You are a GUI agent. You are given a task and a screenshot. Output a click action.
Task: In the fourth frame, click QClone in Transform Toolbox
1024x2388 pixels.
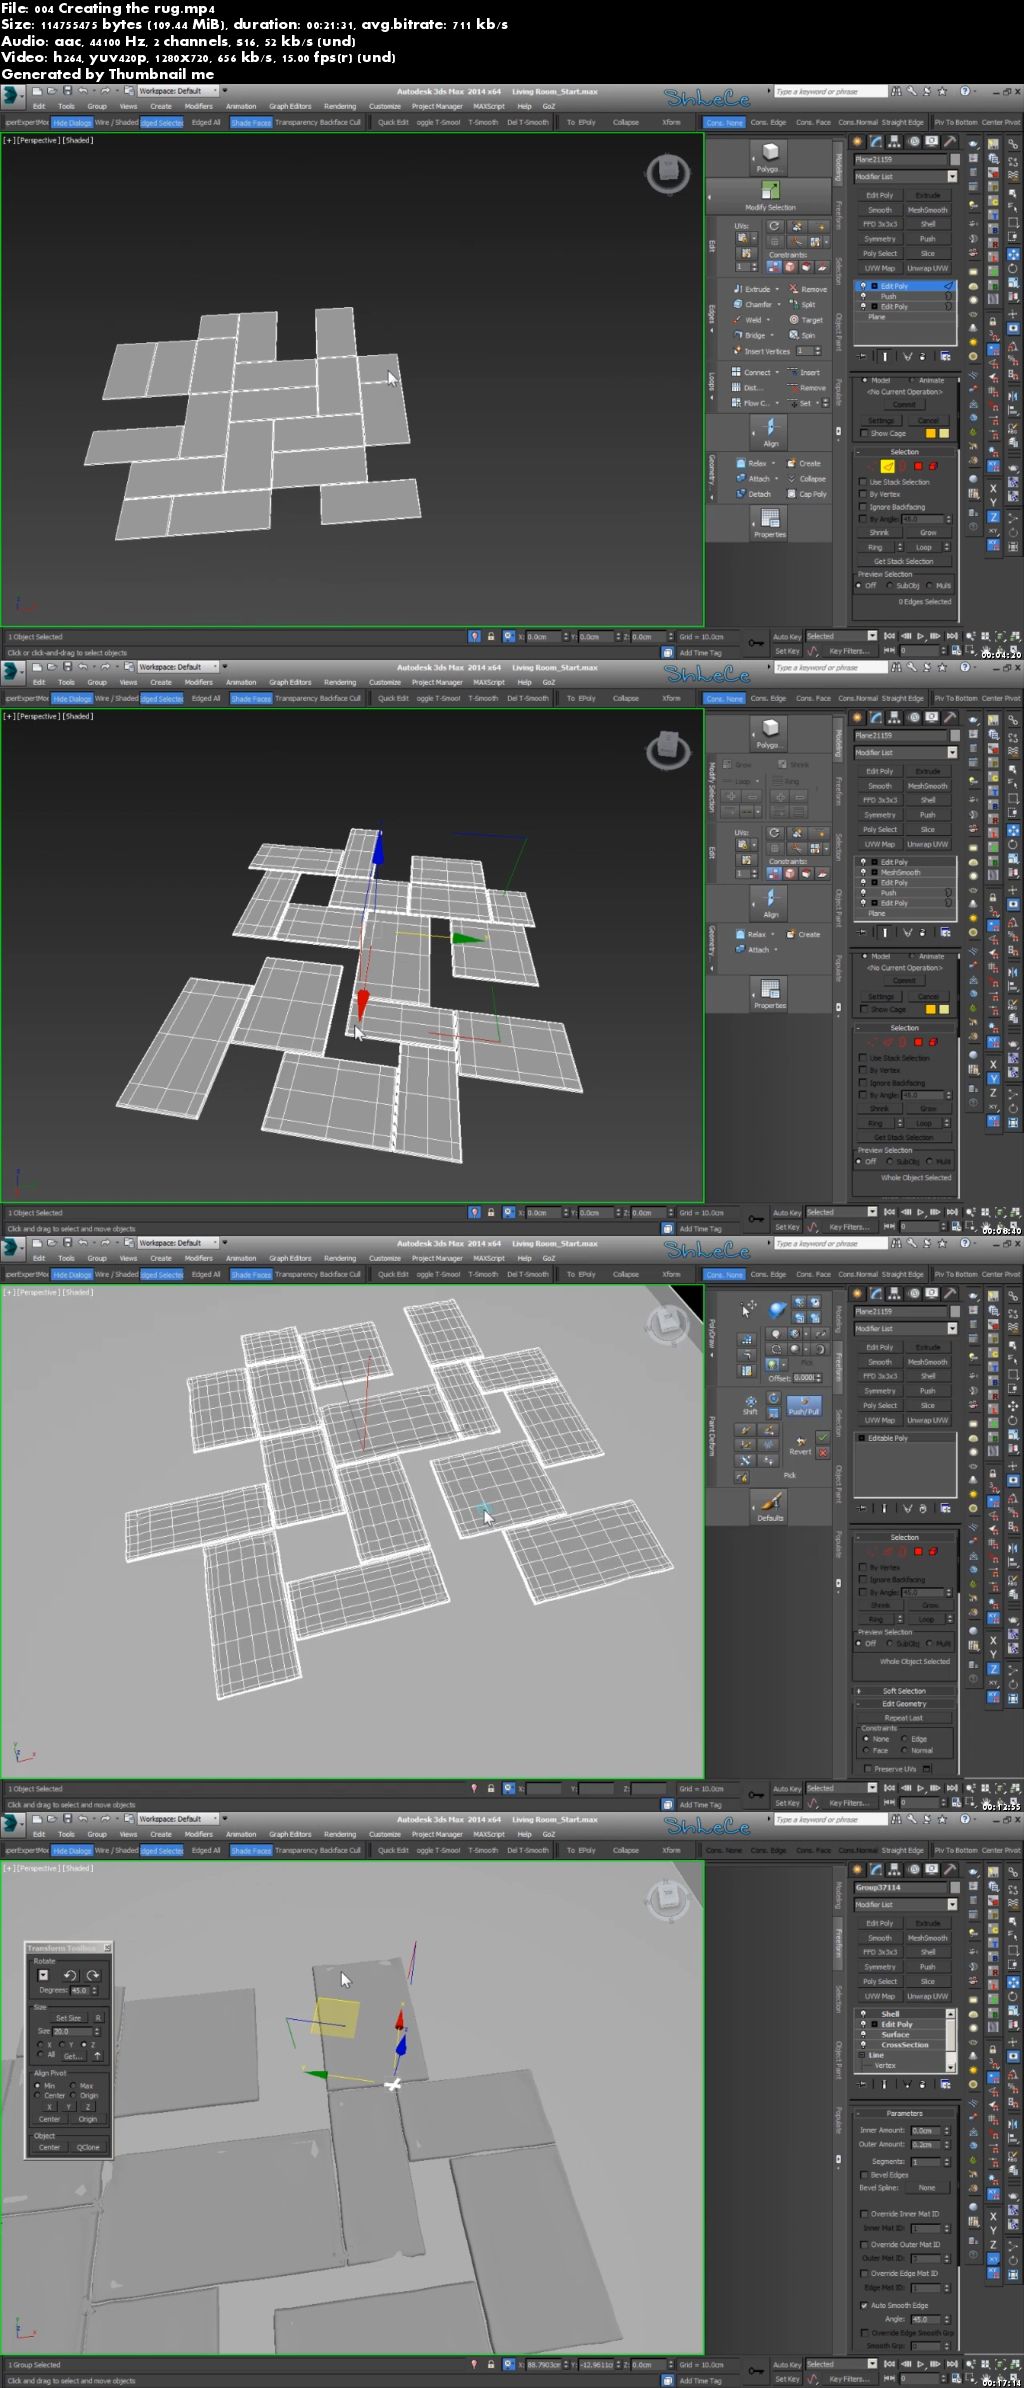coord(88,2147)
